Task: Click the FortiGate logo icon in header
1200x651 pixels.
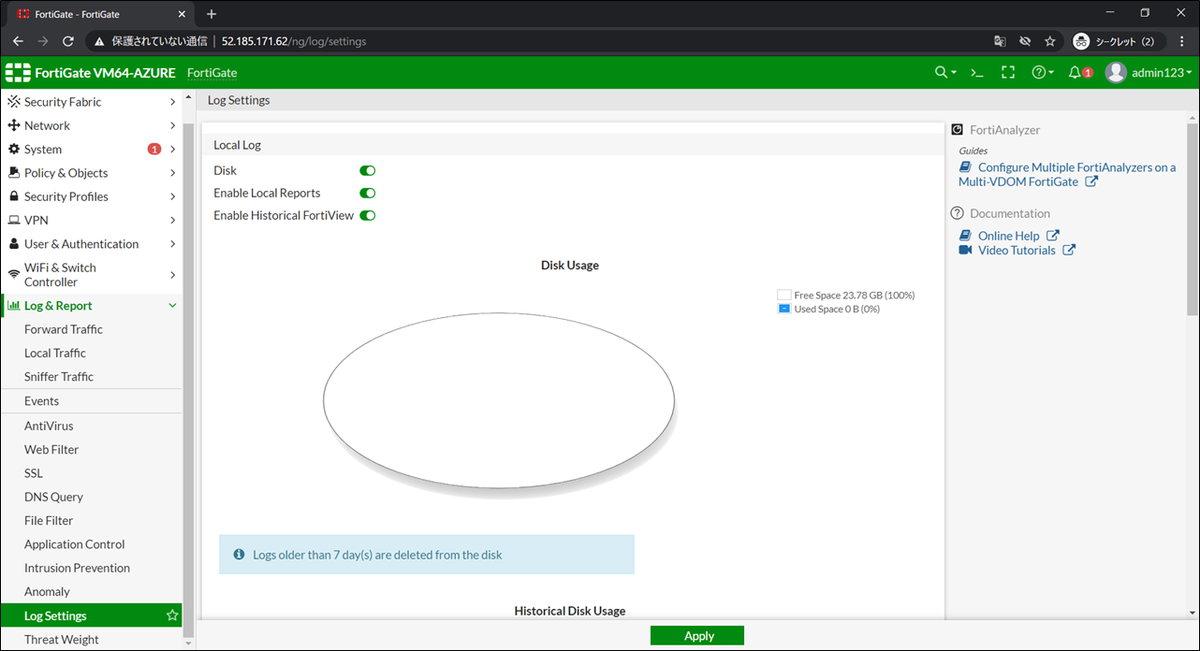Action: [17, 73]
